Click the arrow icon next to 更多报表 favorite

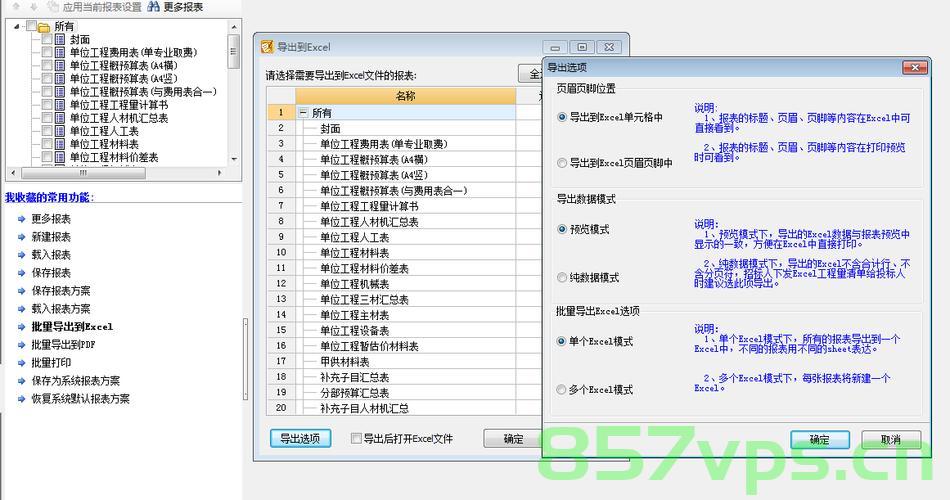(21, 219)
